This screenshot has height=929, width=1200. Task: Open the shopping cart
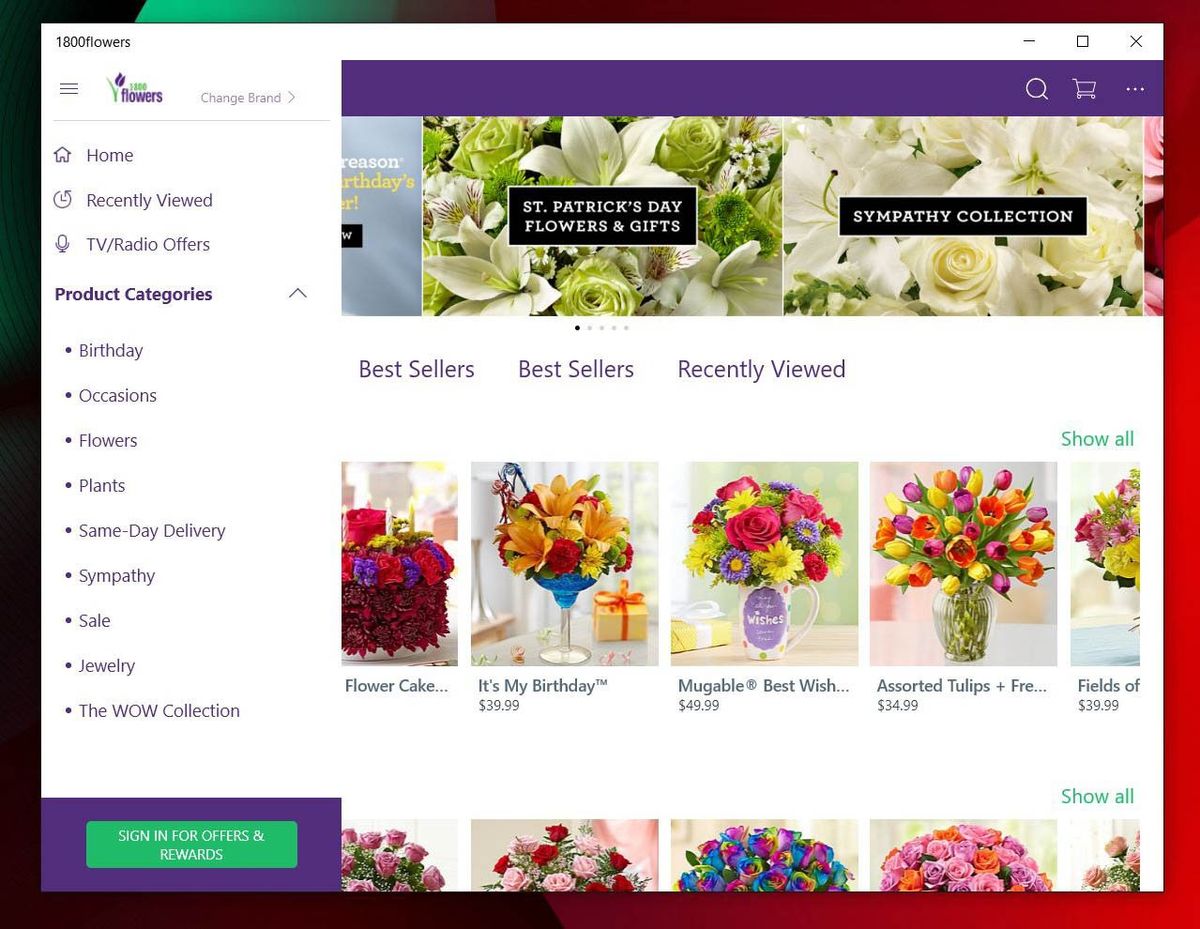(x=1083, y=89)
